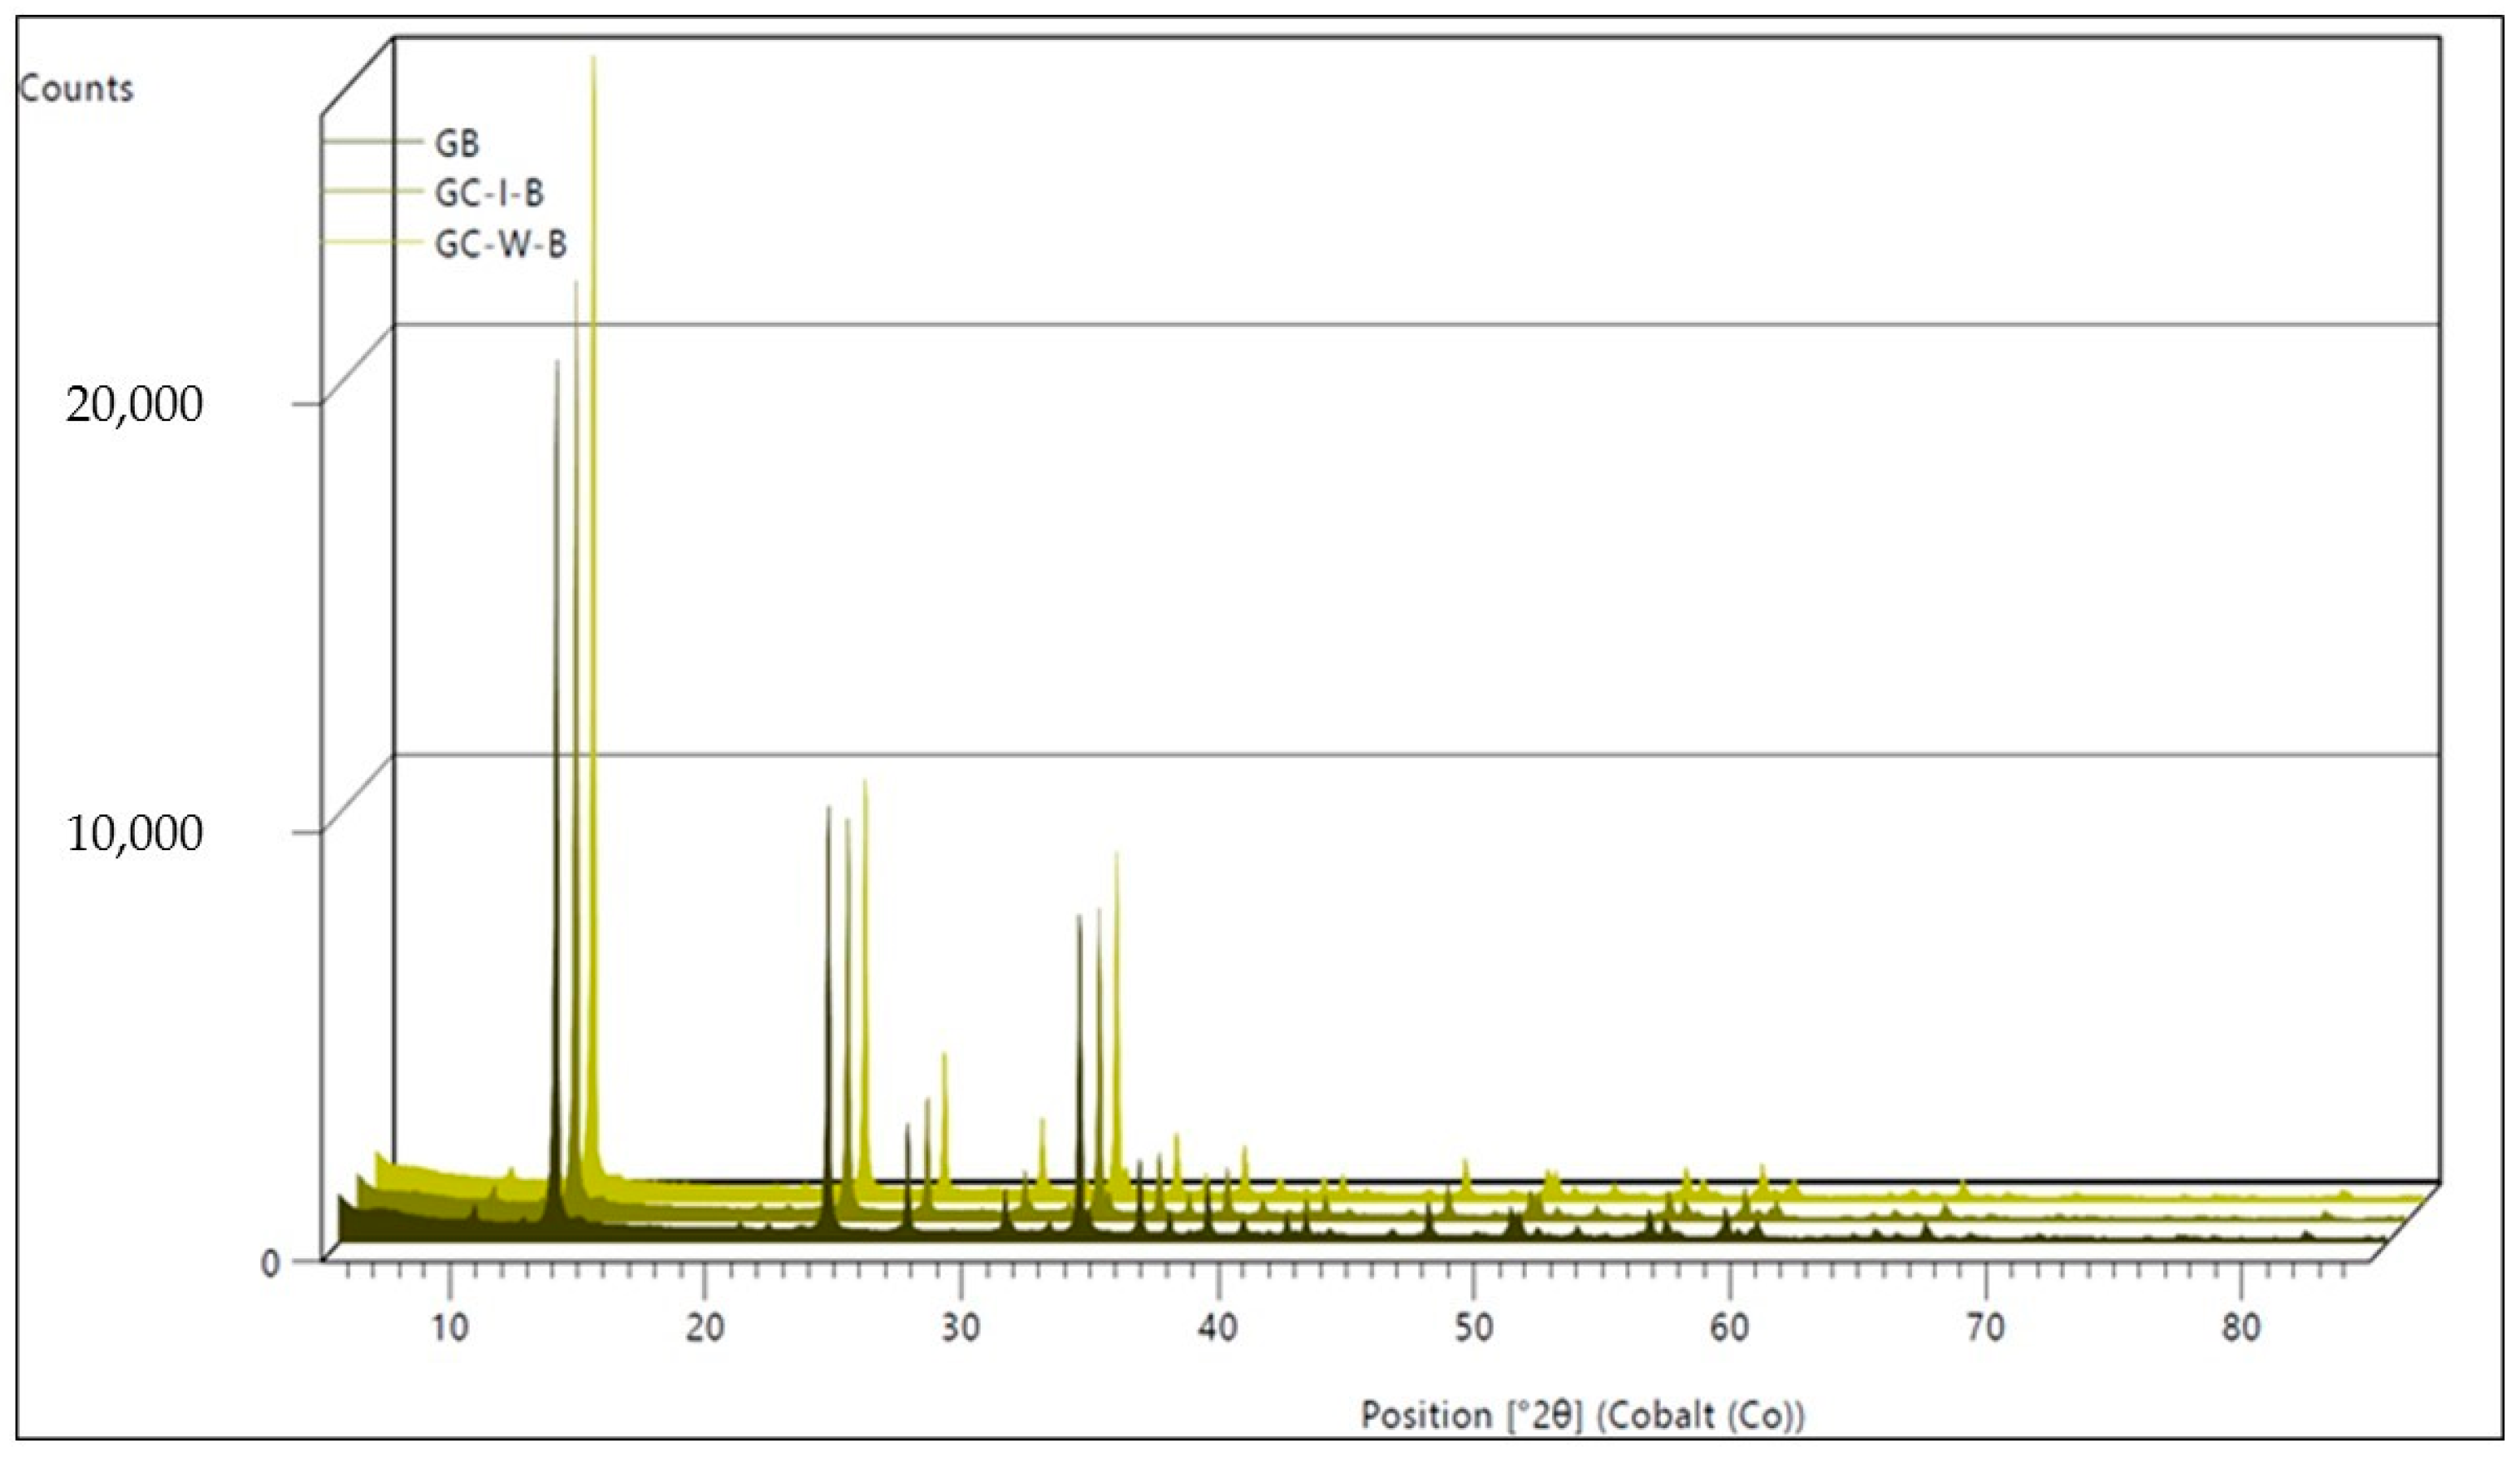
Task: Click the 20,000 y-axis label
Action: 134,404
